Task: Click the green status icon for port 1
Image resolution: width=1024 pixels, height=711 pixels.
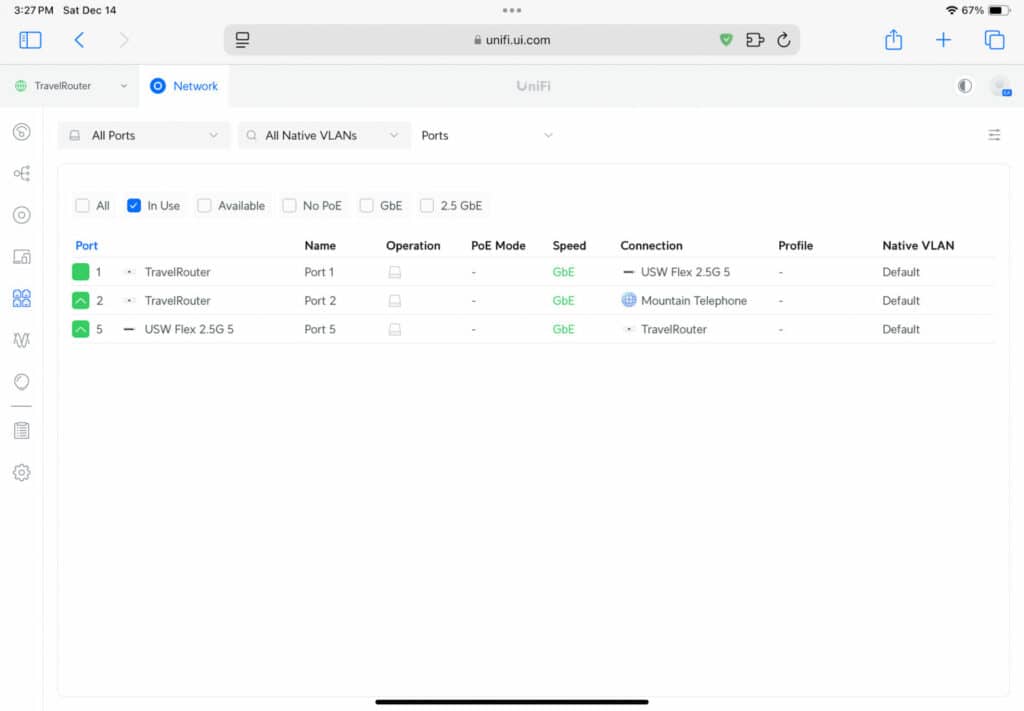Action: (x=80, y=272)
